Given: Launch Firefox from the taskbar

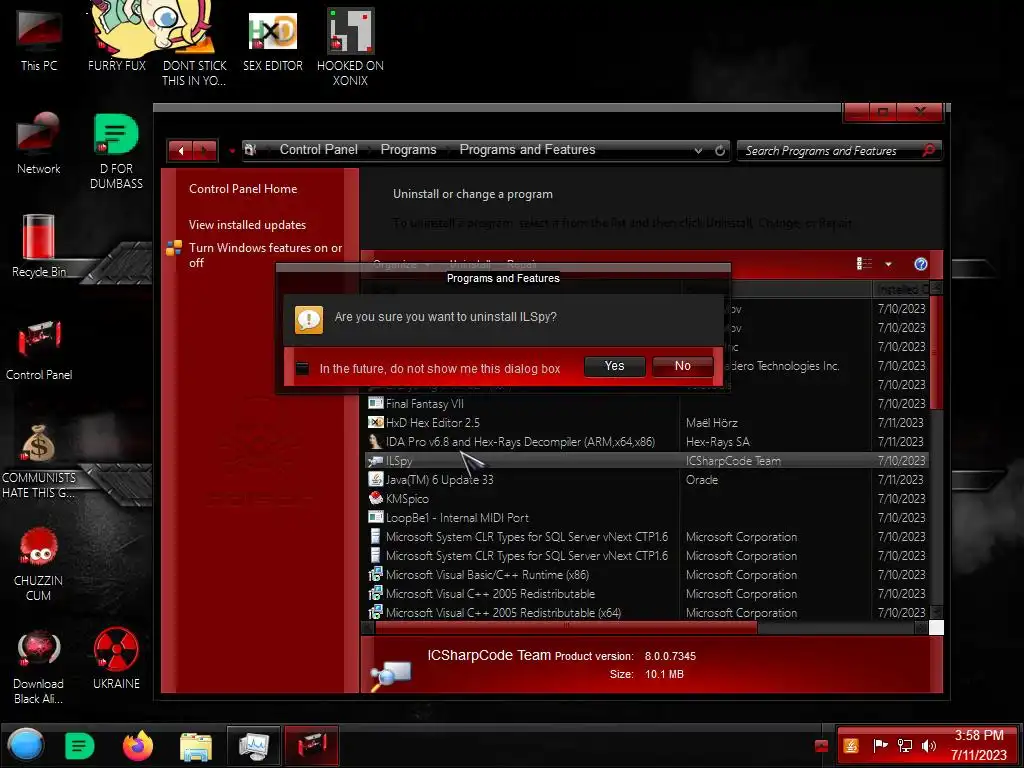Looking at the screenshot, I should point(138,746).
